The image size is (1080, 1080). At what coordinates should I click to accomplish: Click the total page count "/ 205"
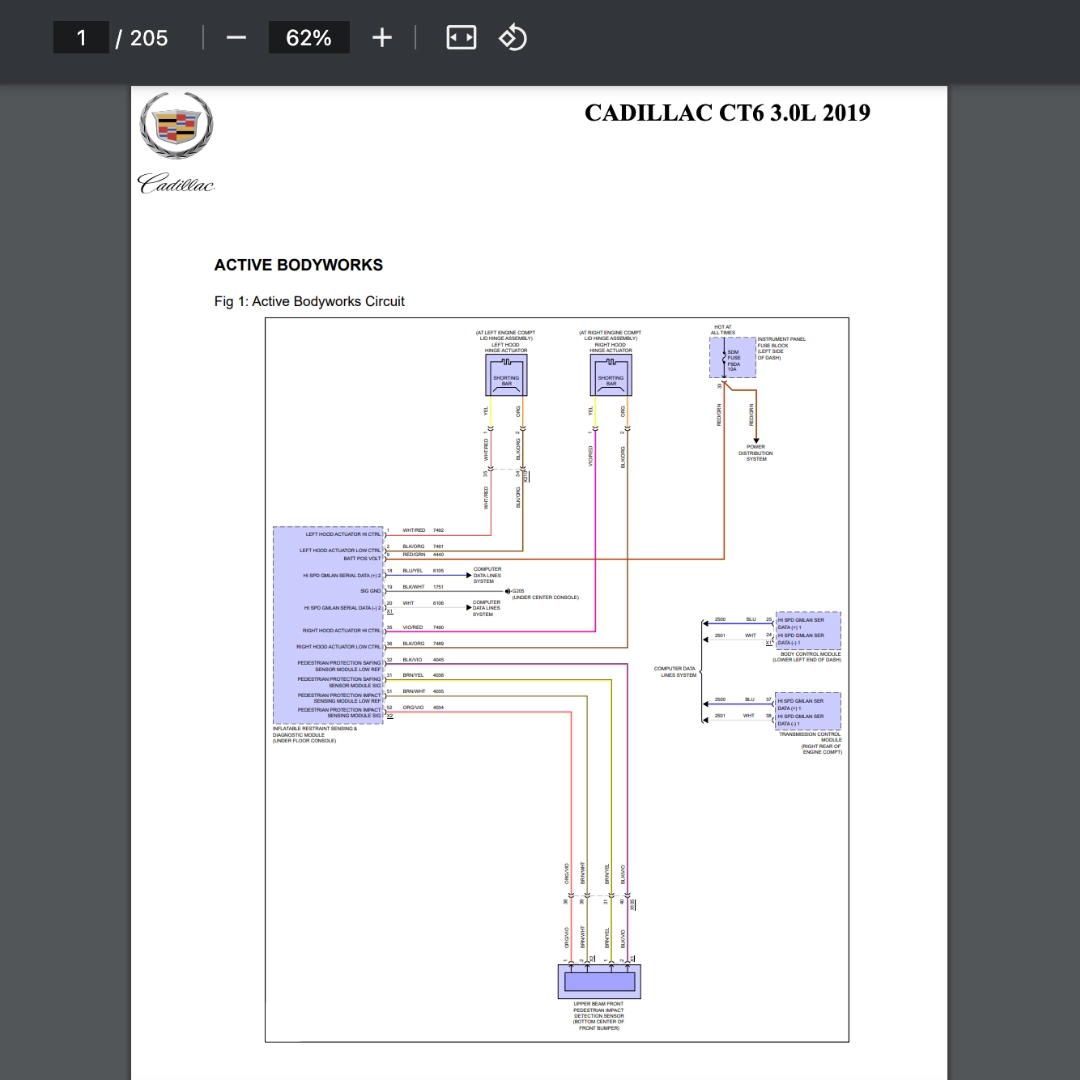142,38
